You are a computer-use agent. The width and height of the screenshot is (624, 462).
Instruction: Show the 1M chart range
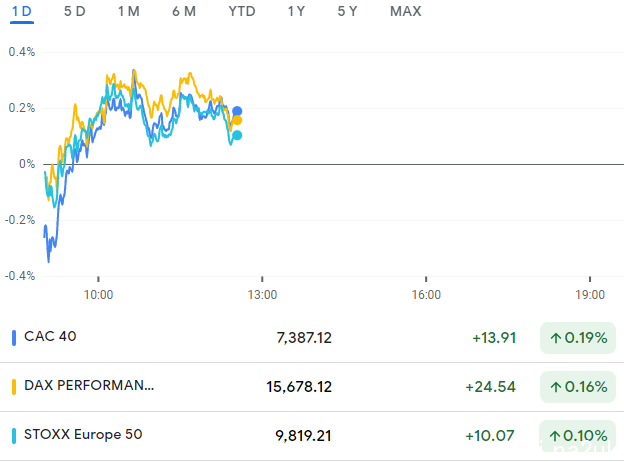(128, 12)
